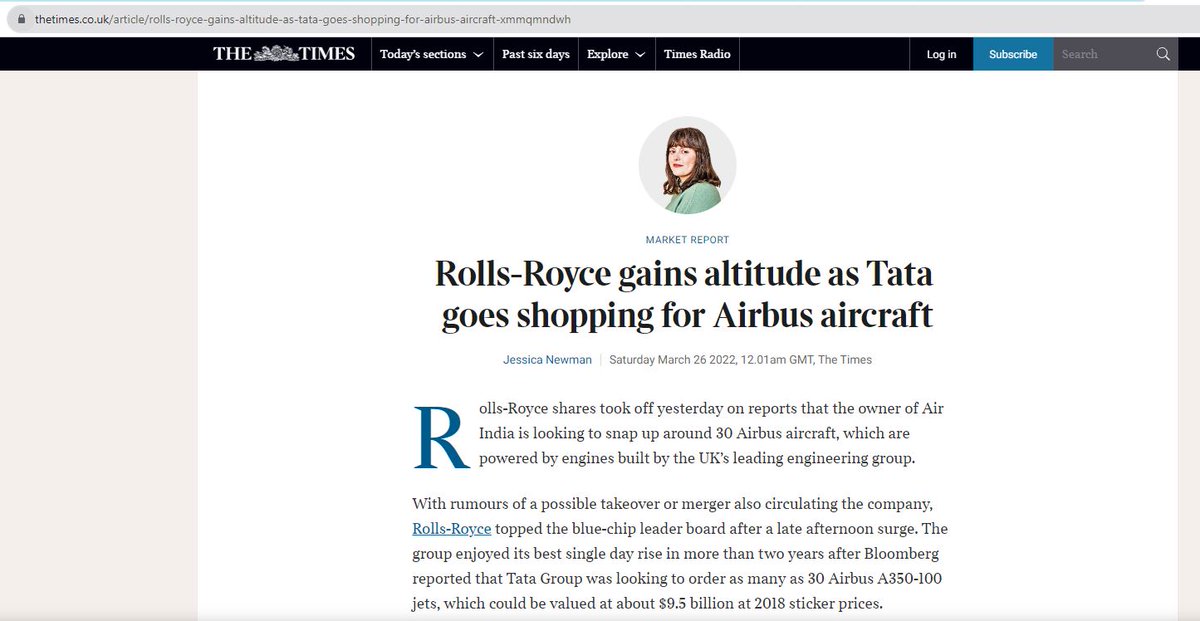Expand the Explore dropdown menu

pos(616,54)
